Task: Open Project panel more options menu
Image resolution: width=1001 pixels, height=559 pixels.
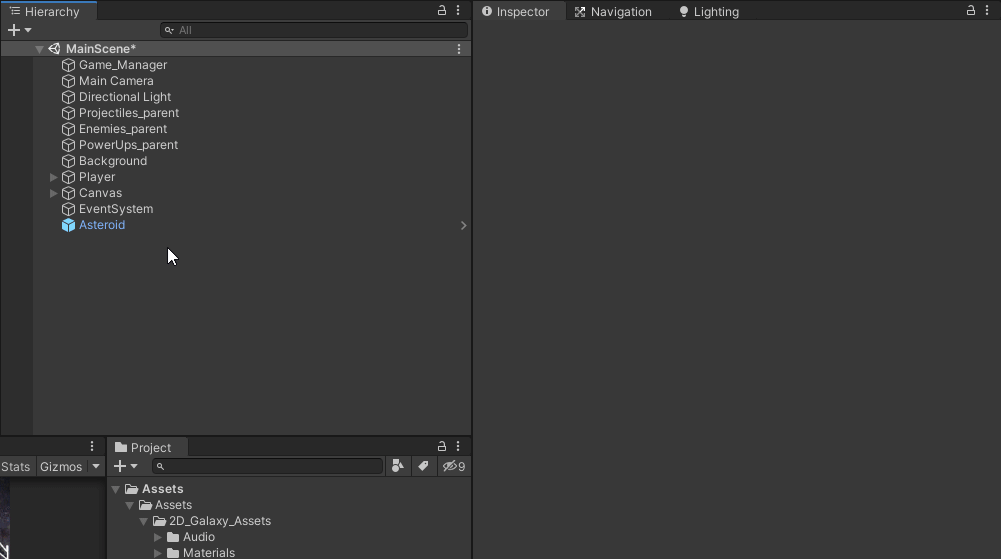Action: tap(458, 446)
